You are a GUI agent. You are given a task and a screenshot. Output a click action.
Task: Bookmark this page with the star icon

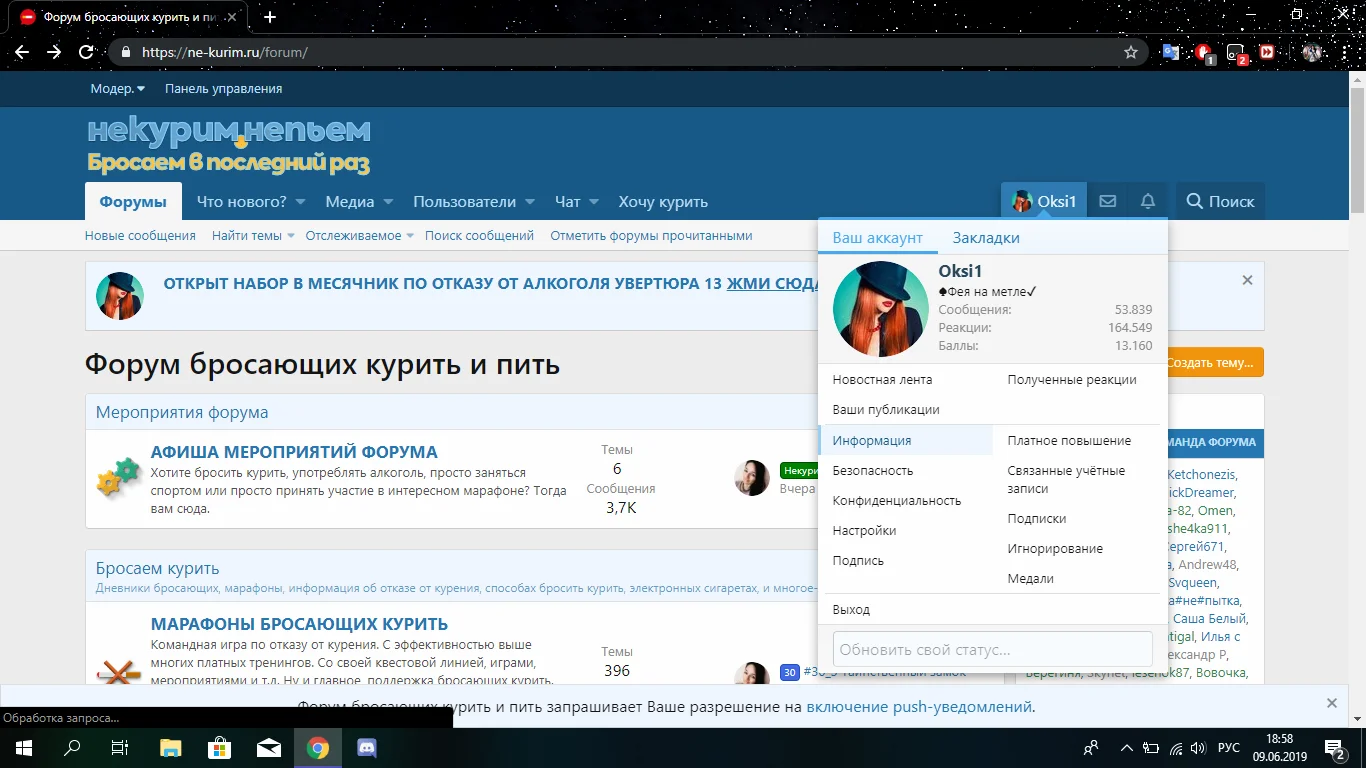[x=1131, y=52]
